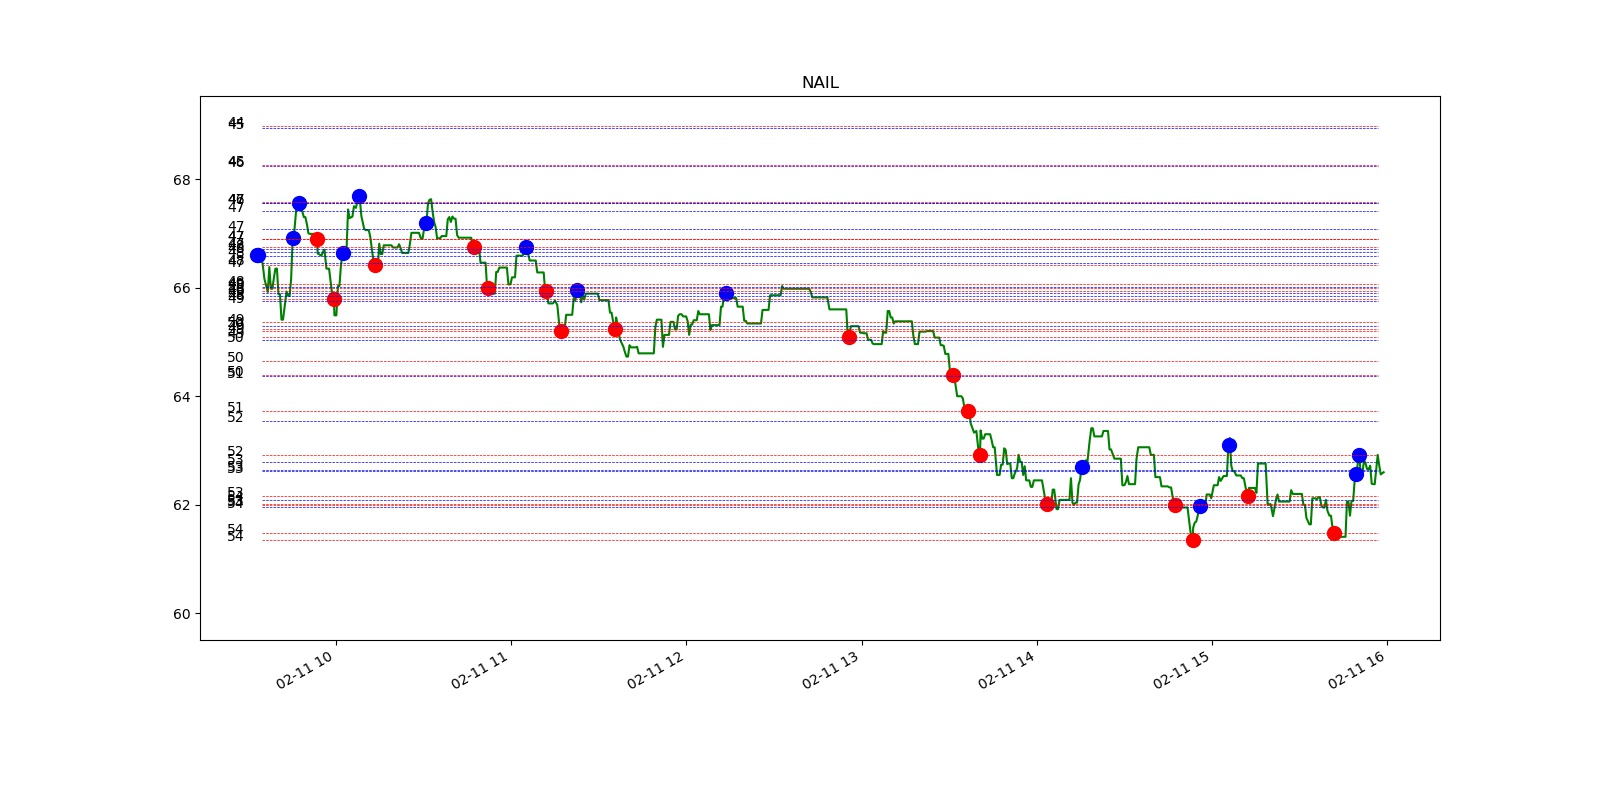1600x800 pixels.
Task: Select the y-axis label 68
Action: point(181,180)
